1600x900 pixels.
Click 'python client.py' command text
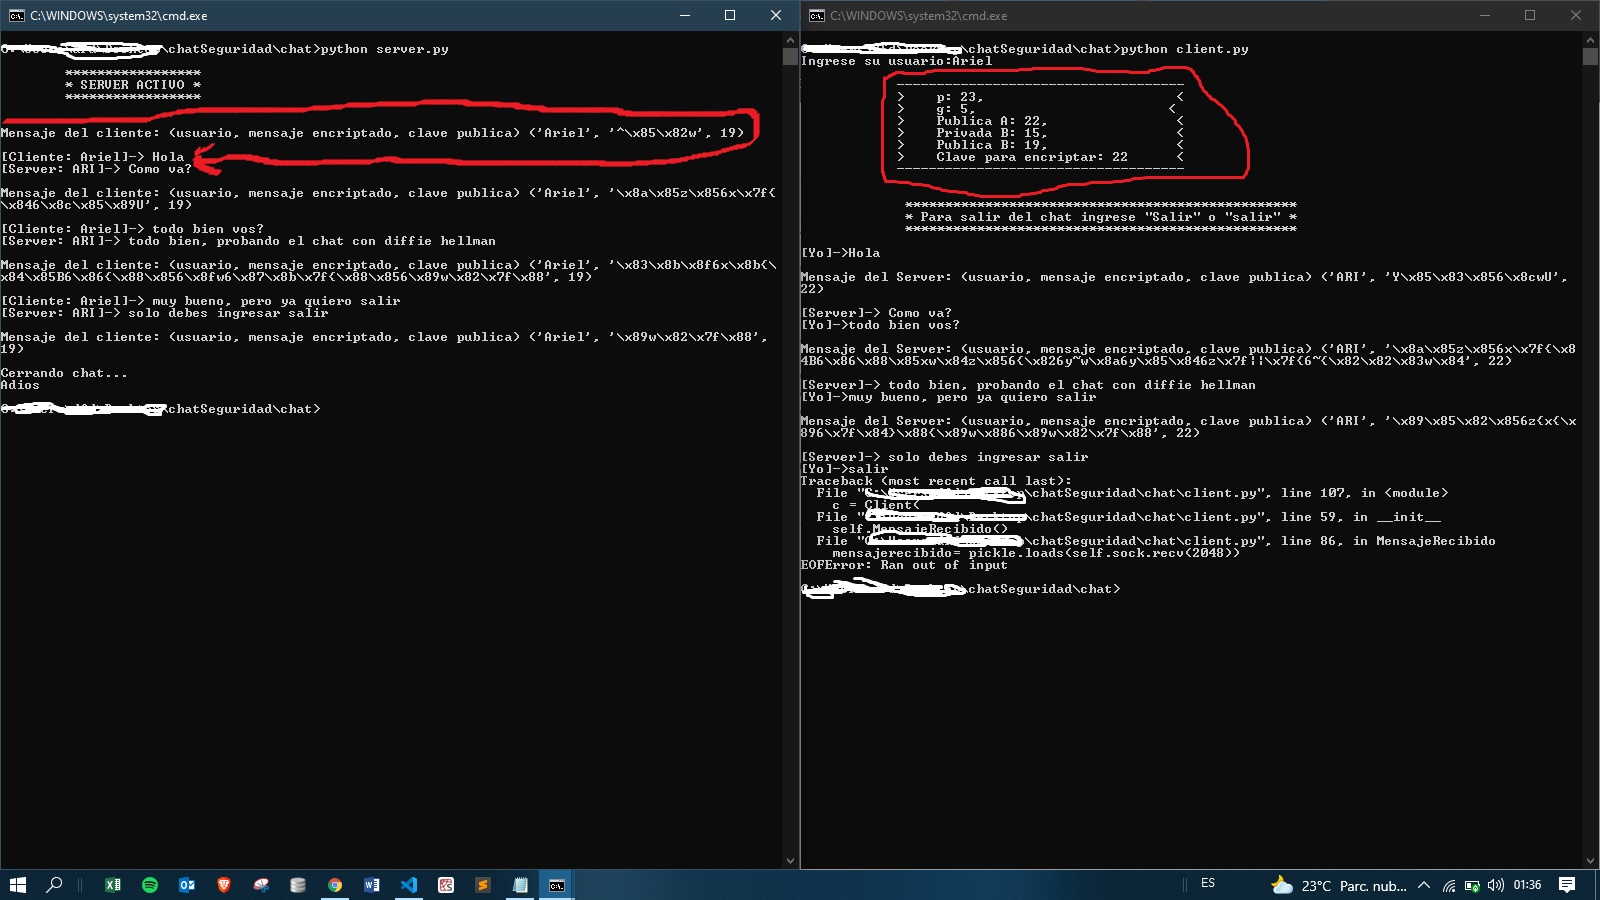1185,49
